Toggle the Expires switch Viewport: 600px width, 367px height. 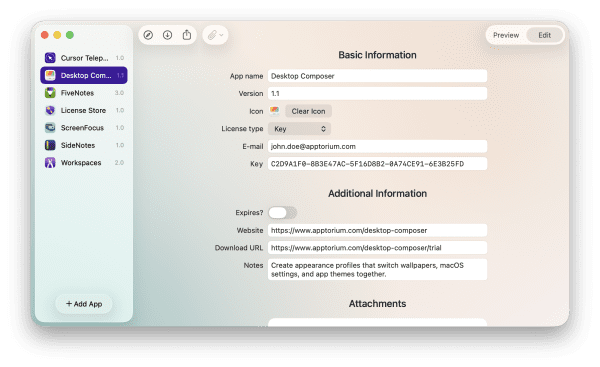pyautogui.click(x=282, y=213)
